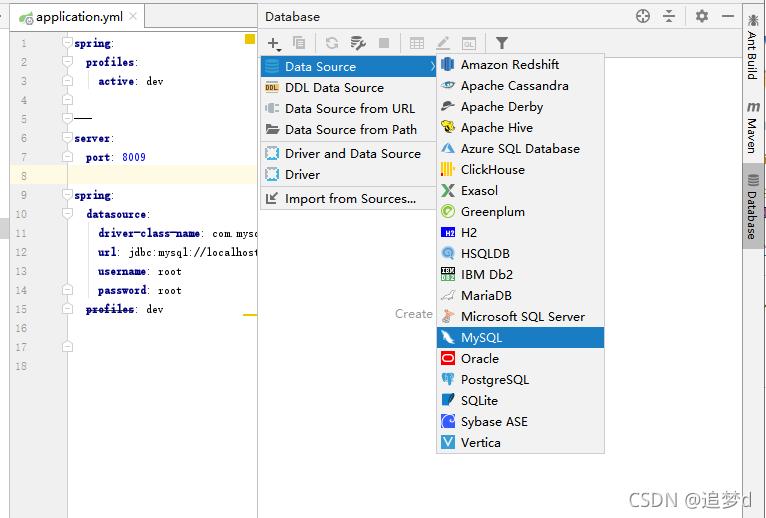Click the password key on line 14
Viewport: 766px width, 518px height.
[122, 290]
